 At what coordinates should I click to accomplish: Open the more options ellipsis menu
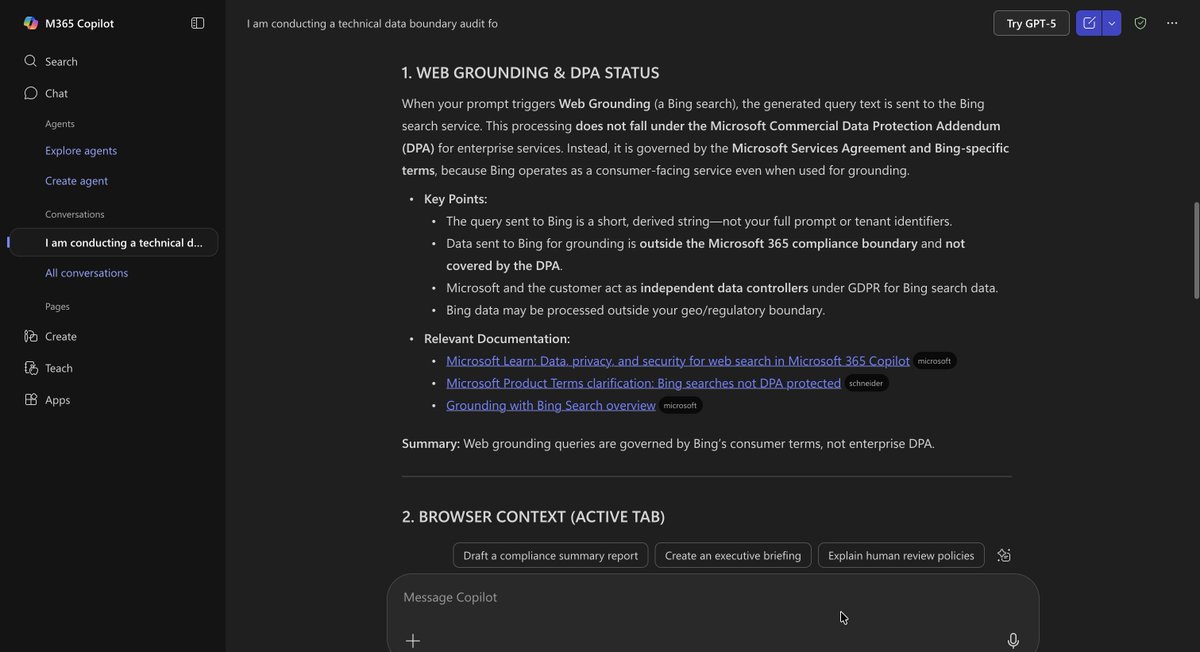click(1172, 23)
